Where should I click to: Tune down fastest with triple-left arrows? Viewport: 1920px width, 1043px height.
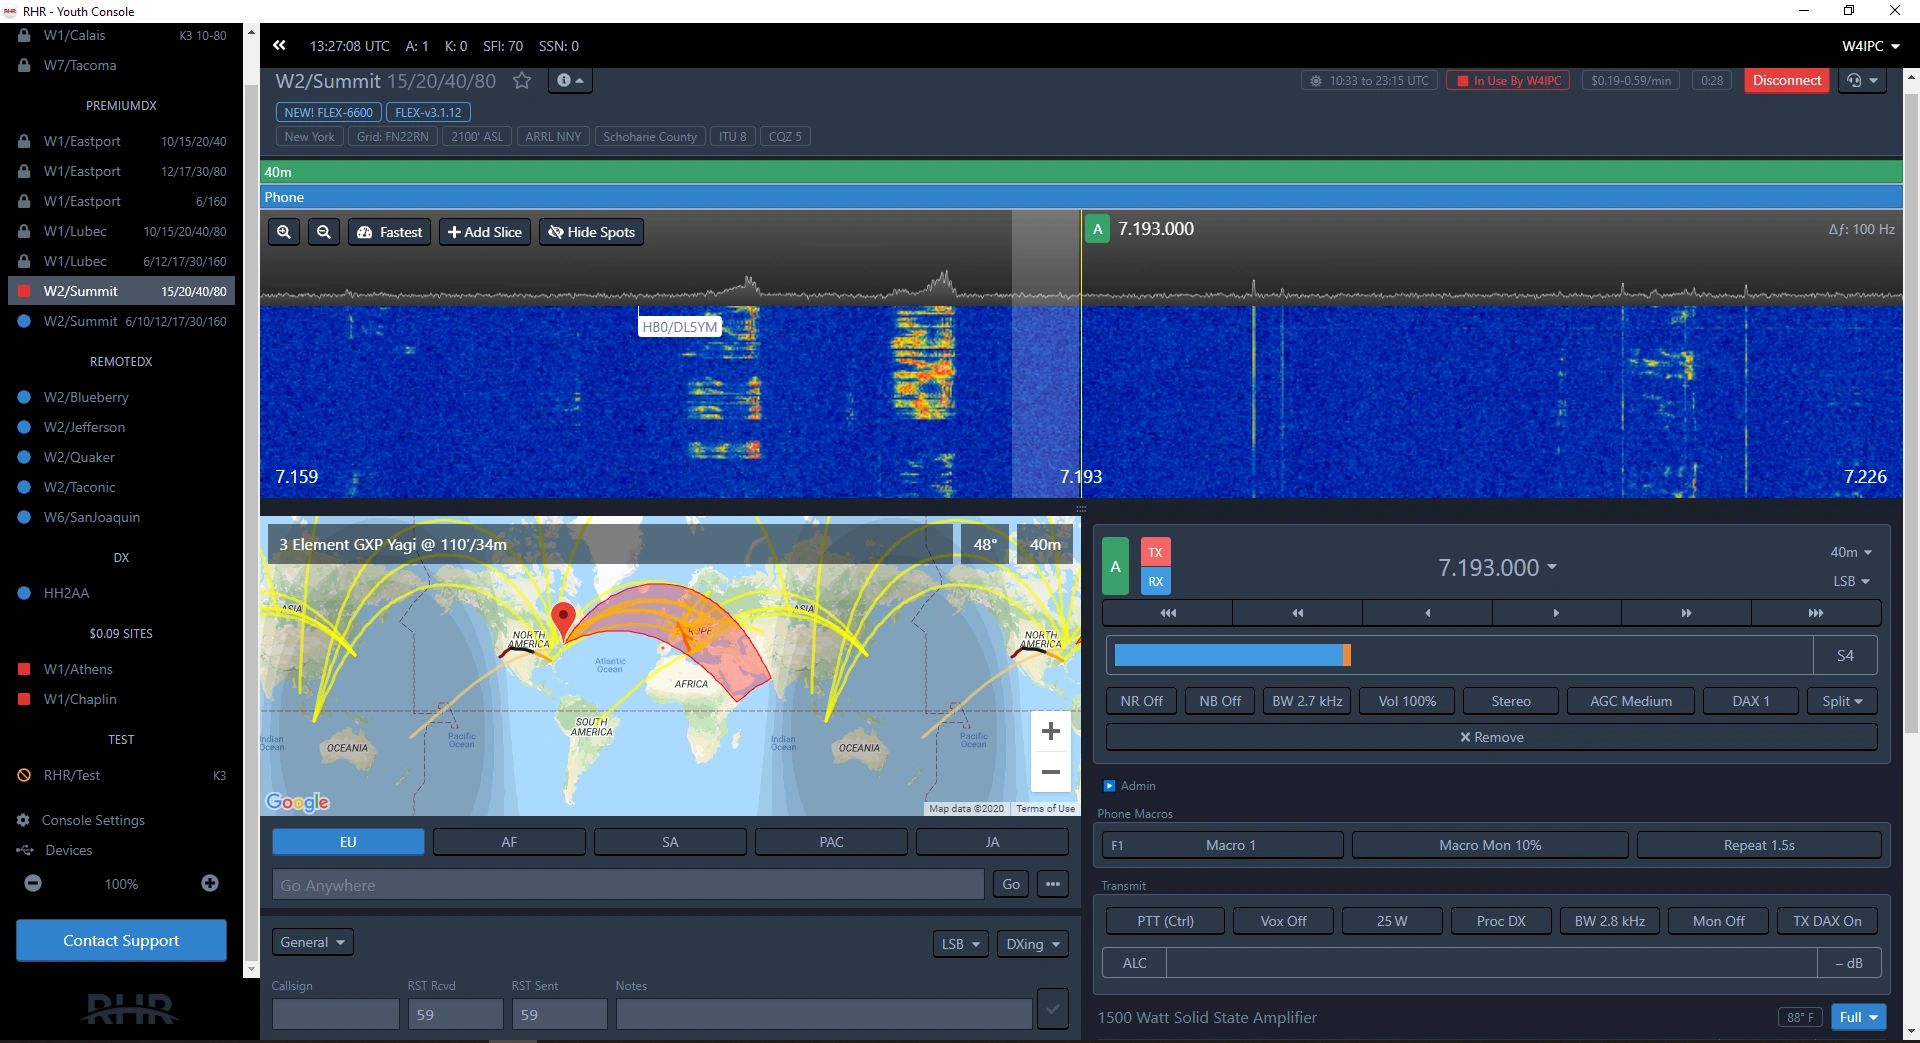coord(1167,613)
